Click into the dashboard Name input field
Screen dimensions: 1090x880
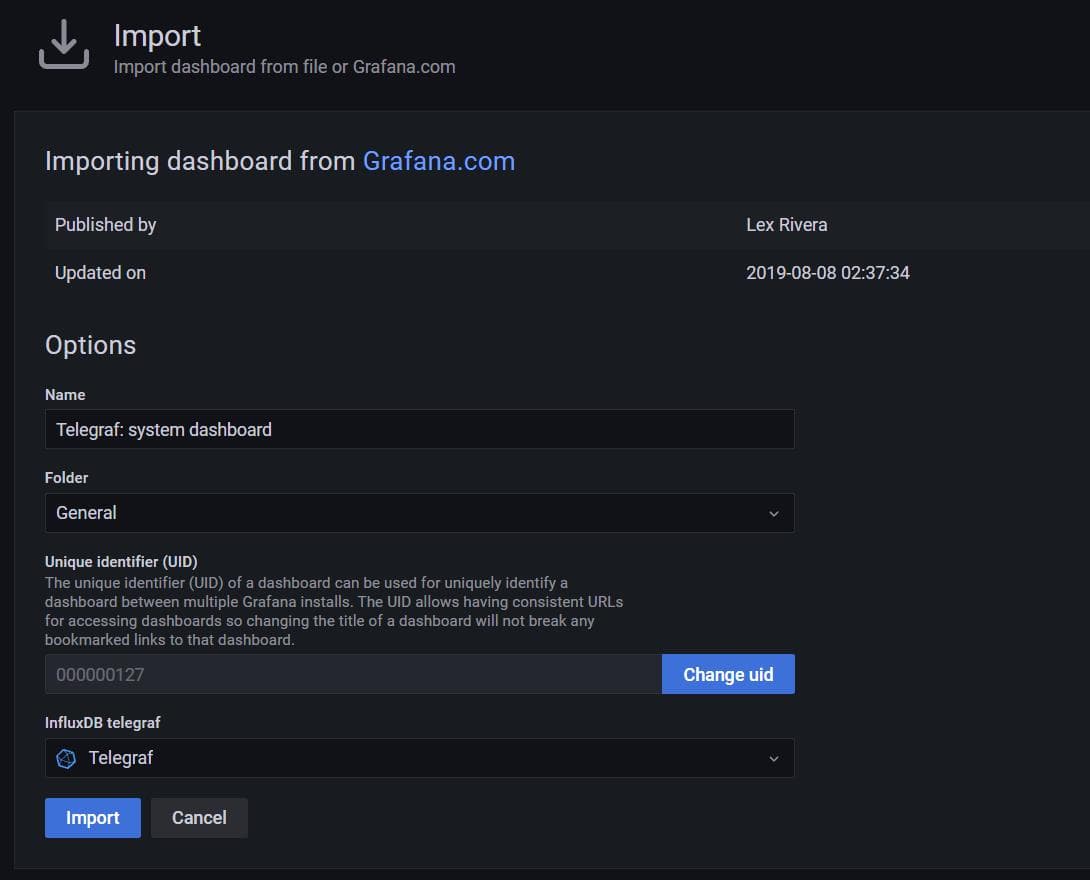click(419, 429)
